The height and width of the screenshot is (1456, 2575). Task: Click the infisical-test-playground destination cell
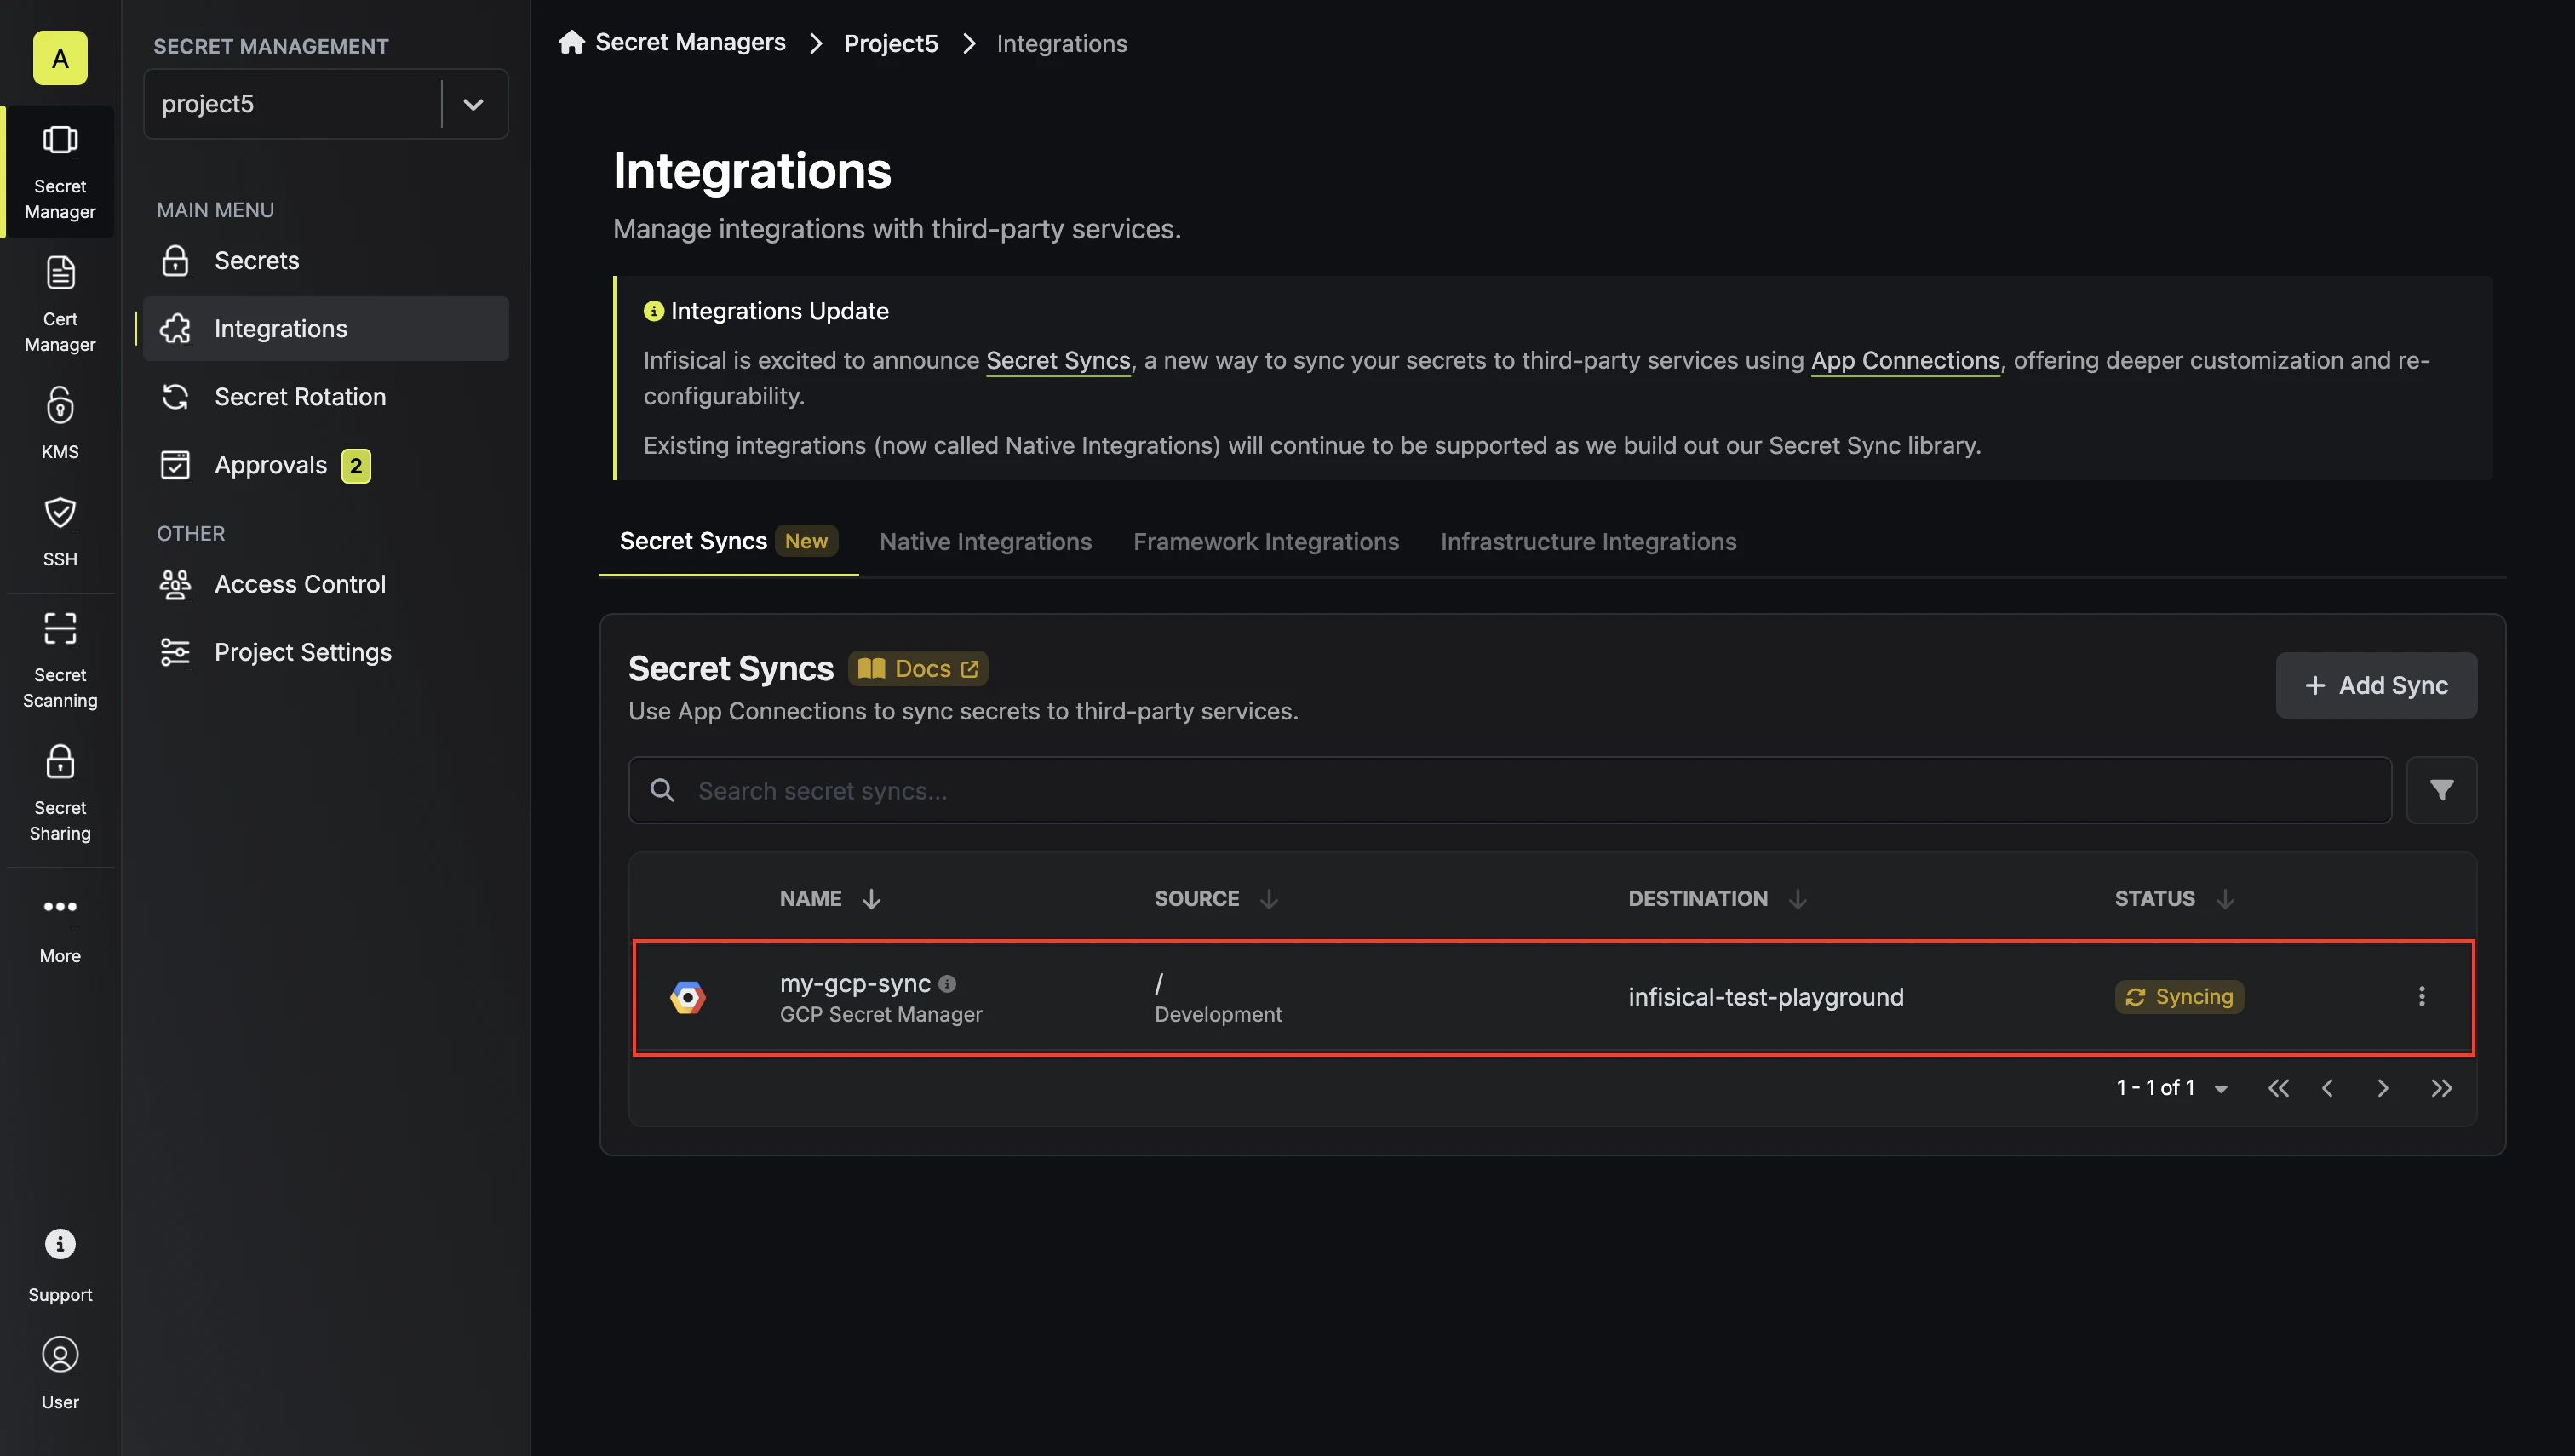point(1765,997)
